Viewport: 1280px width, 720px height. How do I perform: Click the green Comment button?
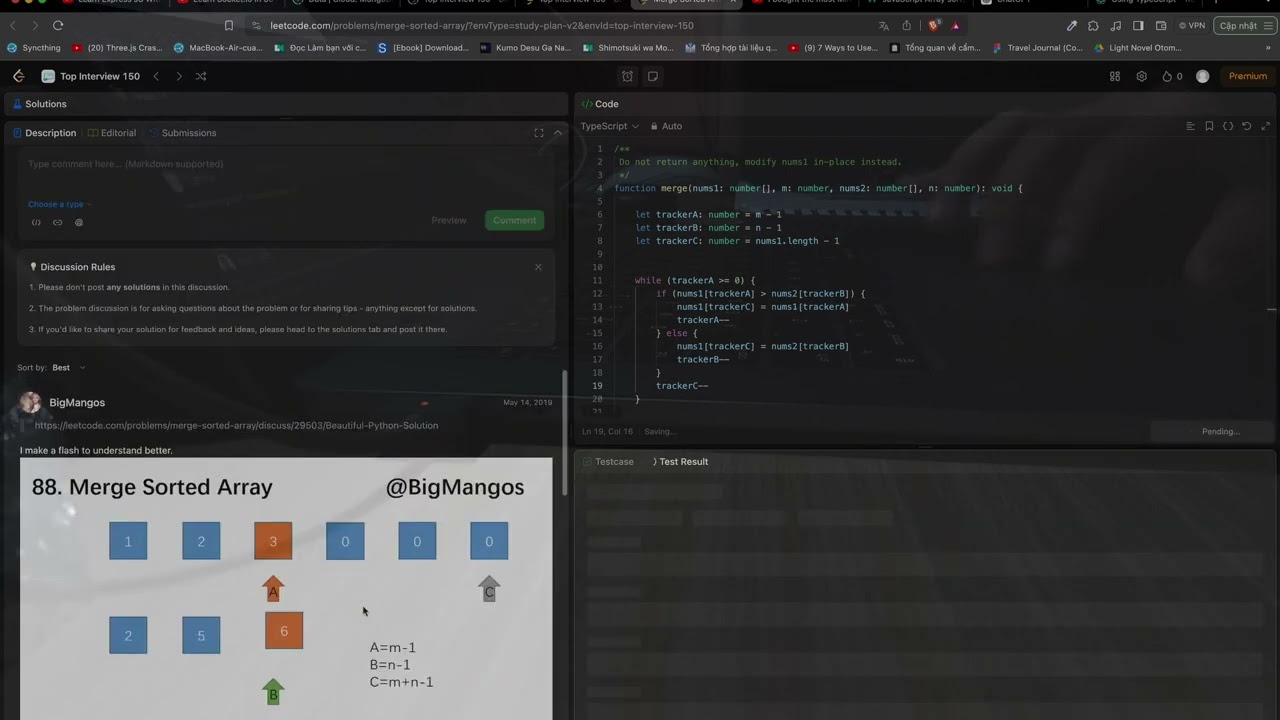coord(515,220)
